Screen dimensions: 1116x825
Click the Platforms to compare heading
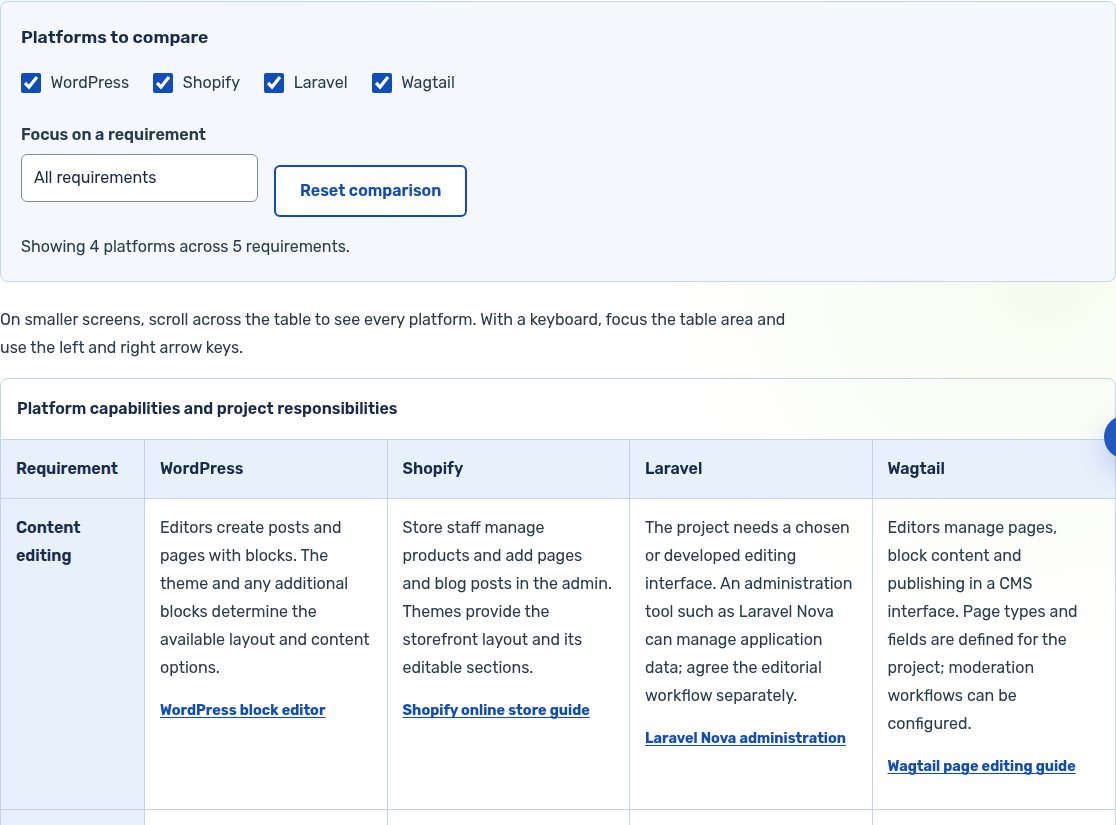pos(115,37)
